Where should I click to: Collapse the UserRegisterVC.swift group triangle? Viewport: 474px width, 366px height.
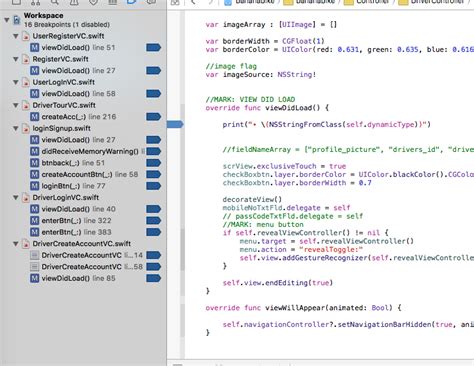pos(16,36)
